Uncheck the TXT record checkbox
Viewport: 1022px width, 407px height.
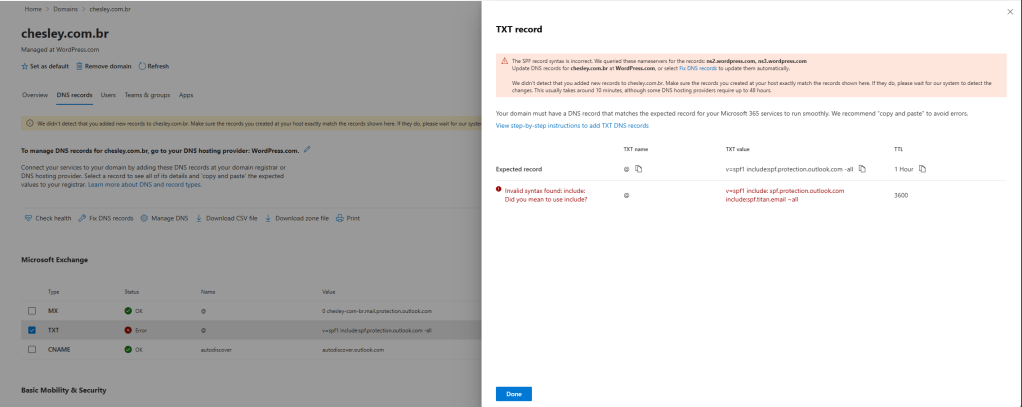[x=33, y=330]
